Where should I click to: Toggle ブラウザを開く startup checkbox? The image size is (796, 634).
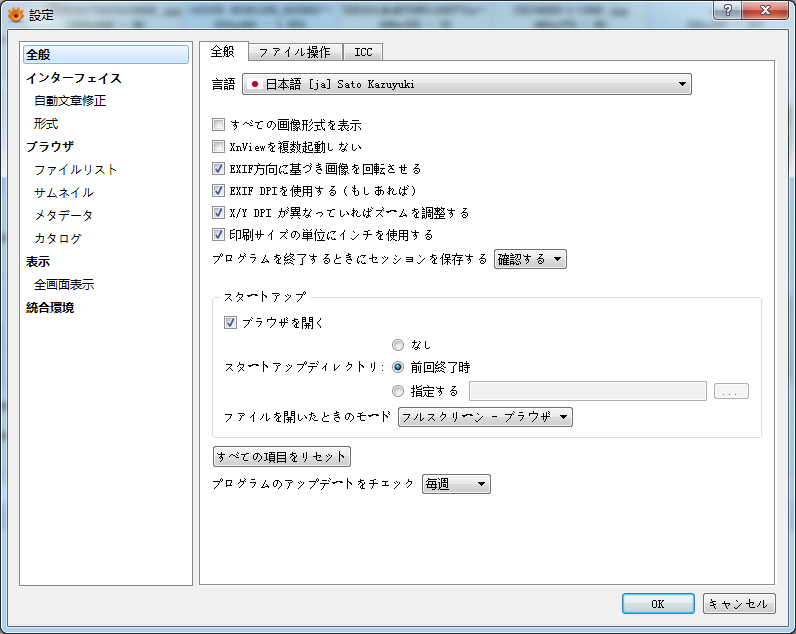click(230, 323)
